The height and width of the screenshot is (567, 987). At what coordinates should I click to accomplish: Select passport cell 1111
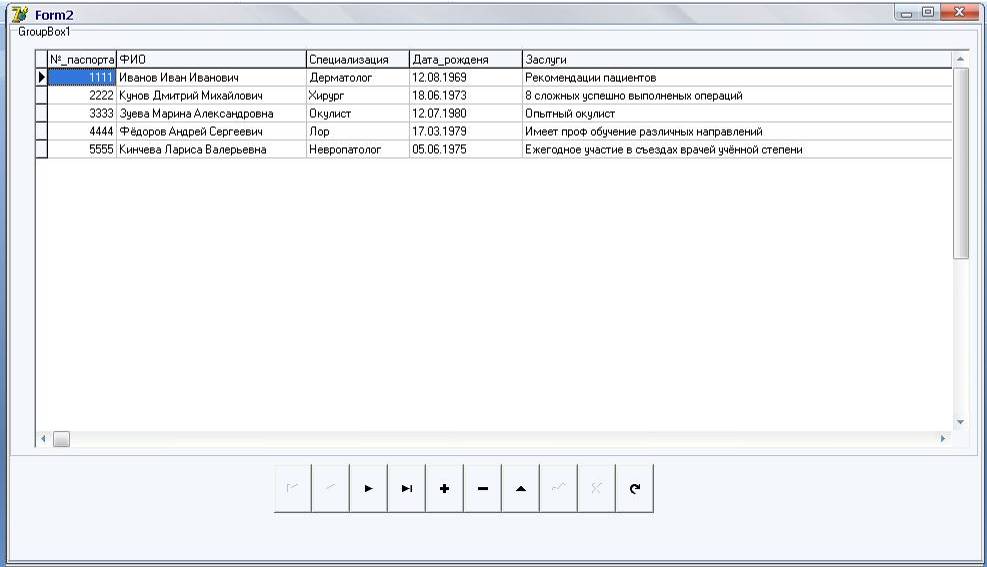(82, 77)
